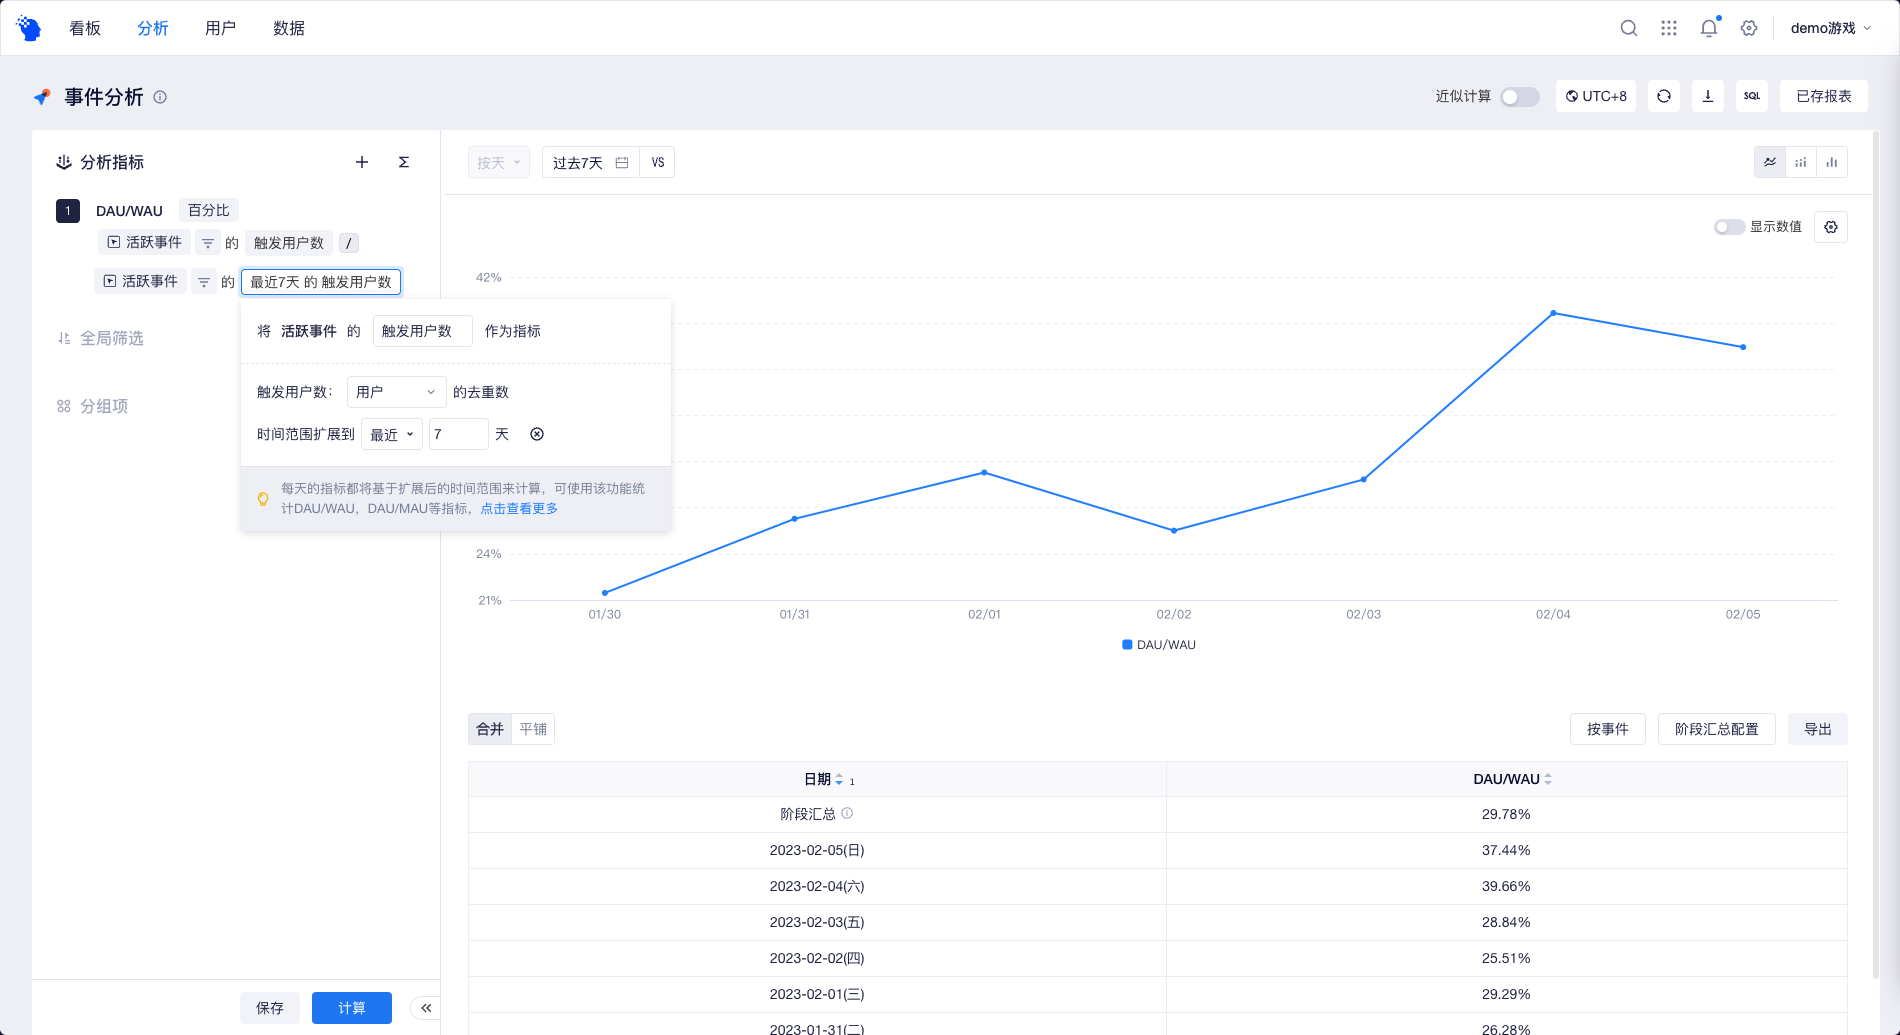The image size is (1900, 1035).
Task: Click the 按事件 button
Action: pos(1608,729)
